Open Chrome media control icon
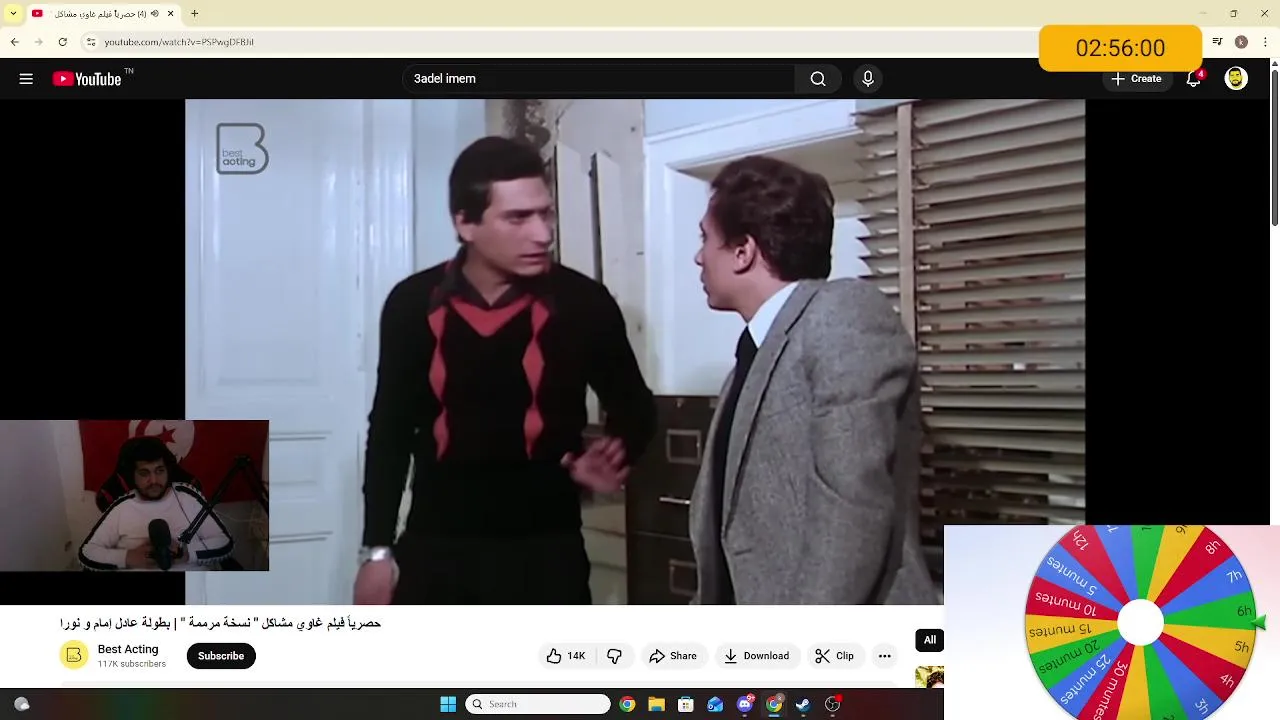1280x720 pixels. [x=1217, y=42]
